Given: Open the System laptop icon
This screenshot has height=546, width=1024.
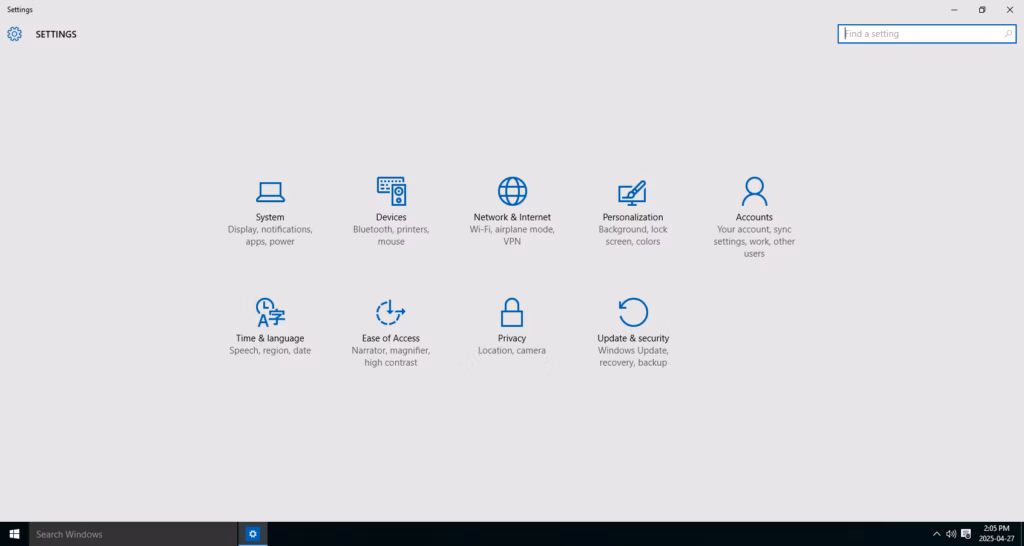Looking at the screenshot, I should (270, 192).
